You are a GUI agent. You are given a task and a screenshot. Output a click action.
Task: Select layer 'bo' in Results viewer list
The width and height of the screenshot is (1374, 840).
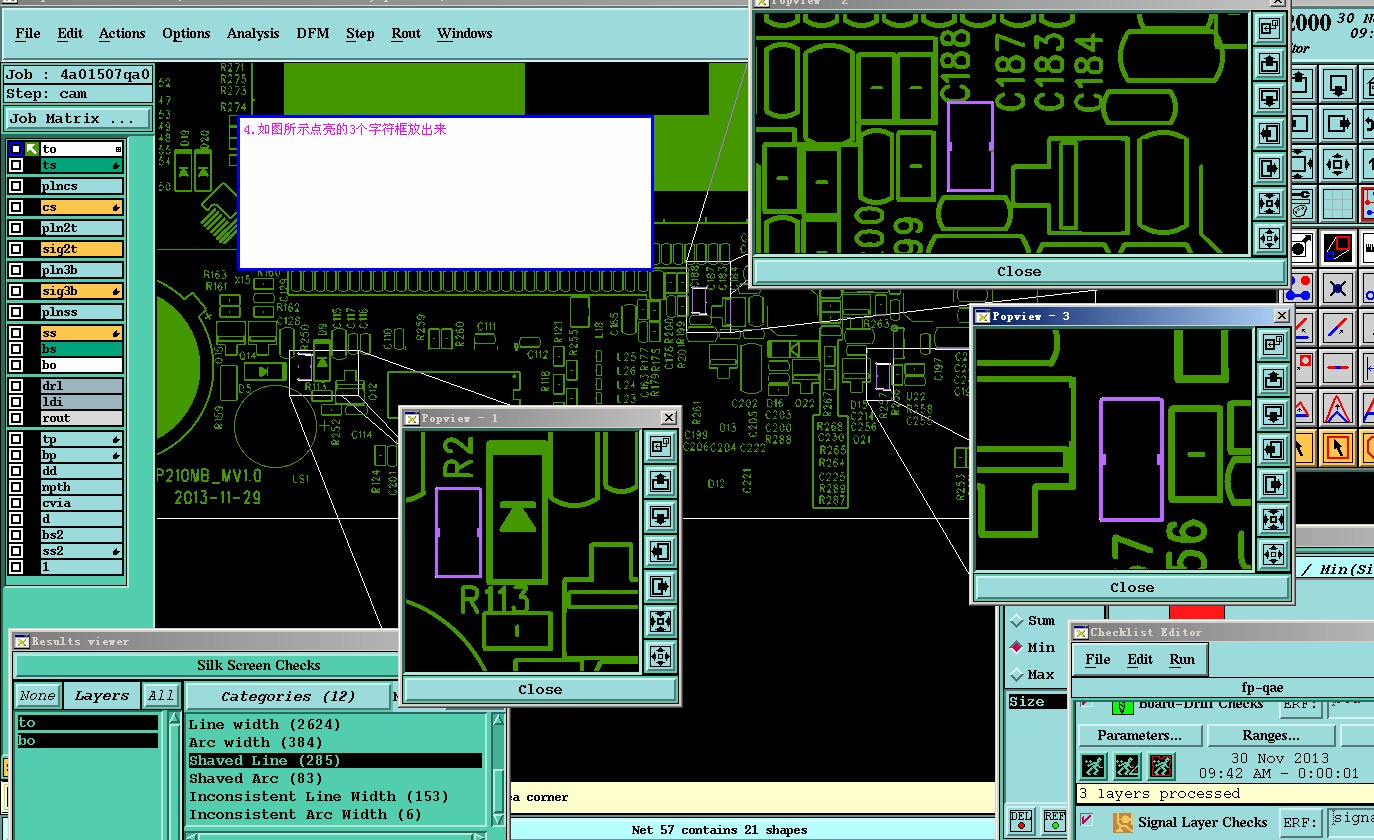click(87, 741)
